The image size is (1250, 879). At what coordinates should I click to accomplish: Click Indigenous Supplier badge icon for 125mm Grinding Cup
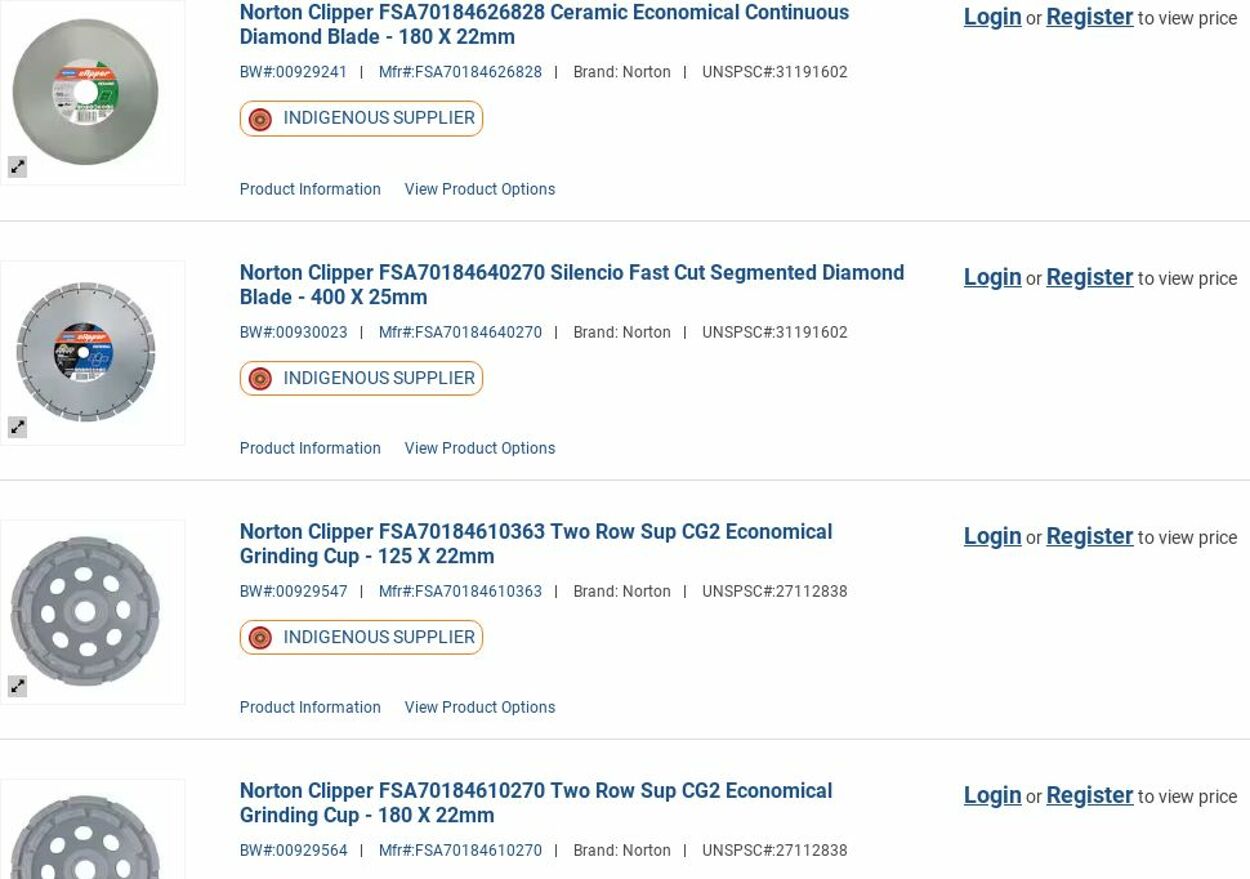[x=260, y=638]
